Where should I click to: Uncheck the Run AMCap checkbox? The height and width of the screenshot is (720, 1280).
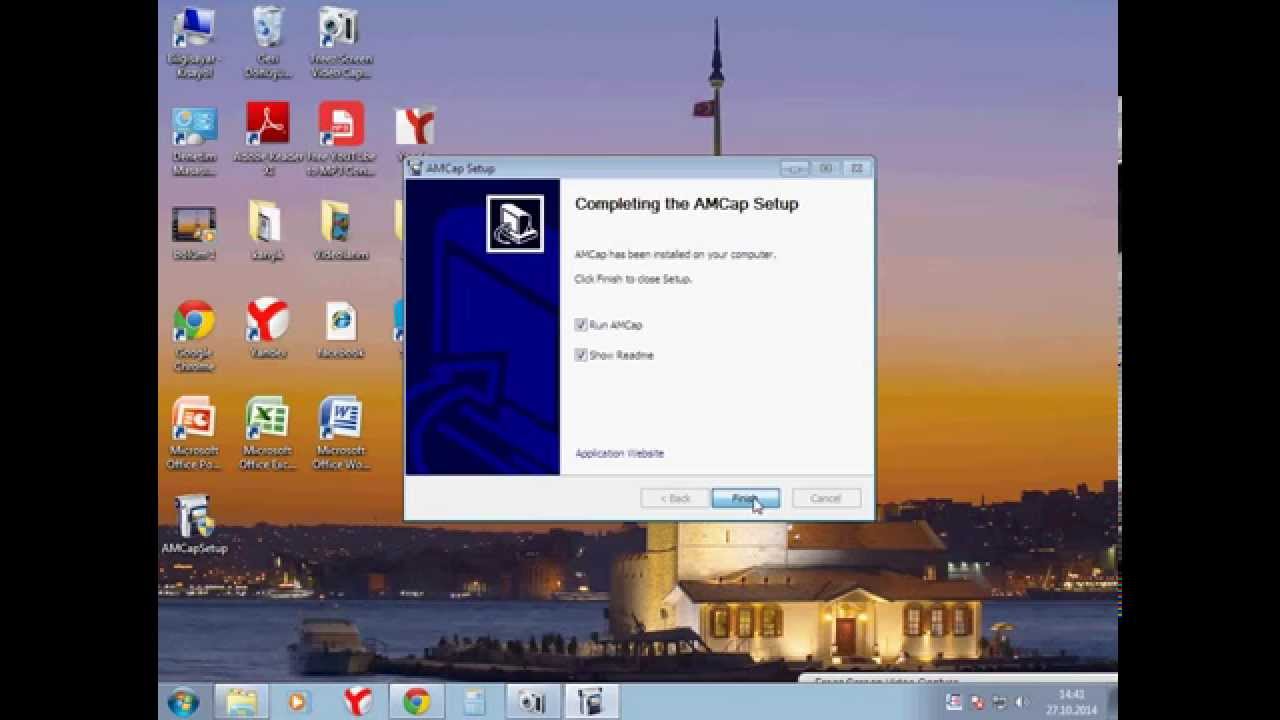pyautogui.click(x=581, y=325)
